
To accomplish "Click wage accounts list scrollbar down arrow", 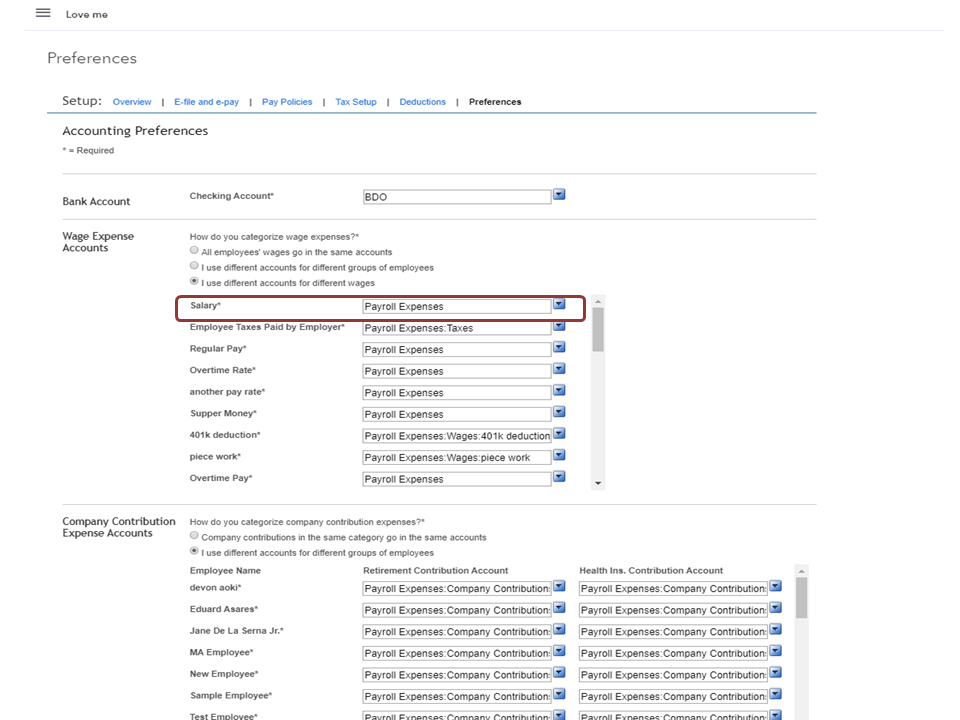I will click(x=598, y=483).
